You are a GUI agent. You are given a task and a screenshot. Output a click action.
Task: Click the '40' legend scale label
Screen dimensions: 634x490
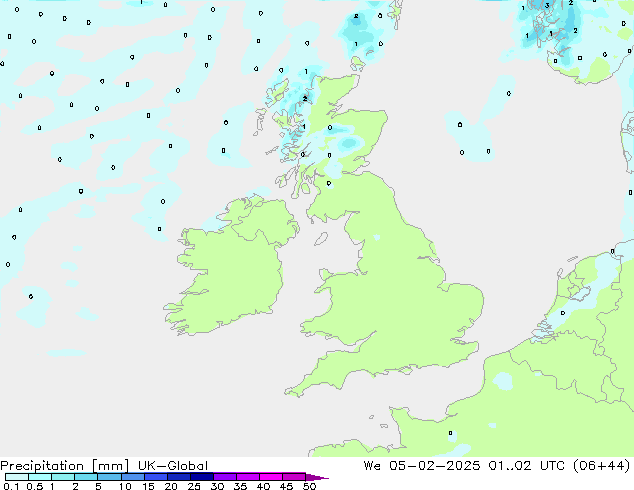tap(263, 486)
